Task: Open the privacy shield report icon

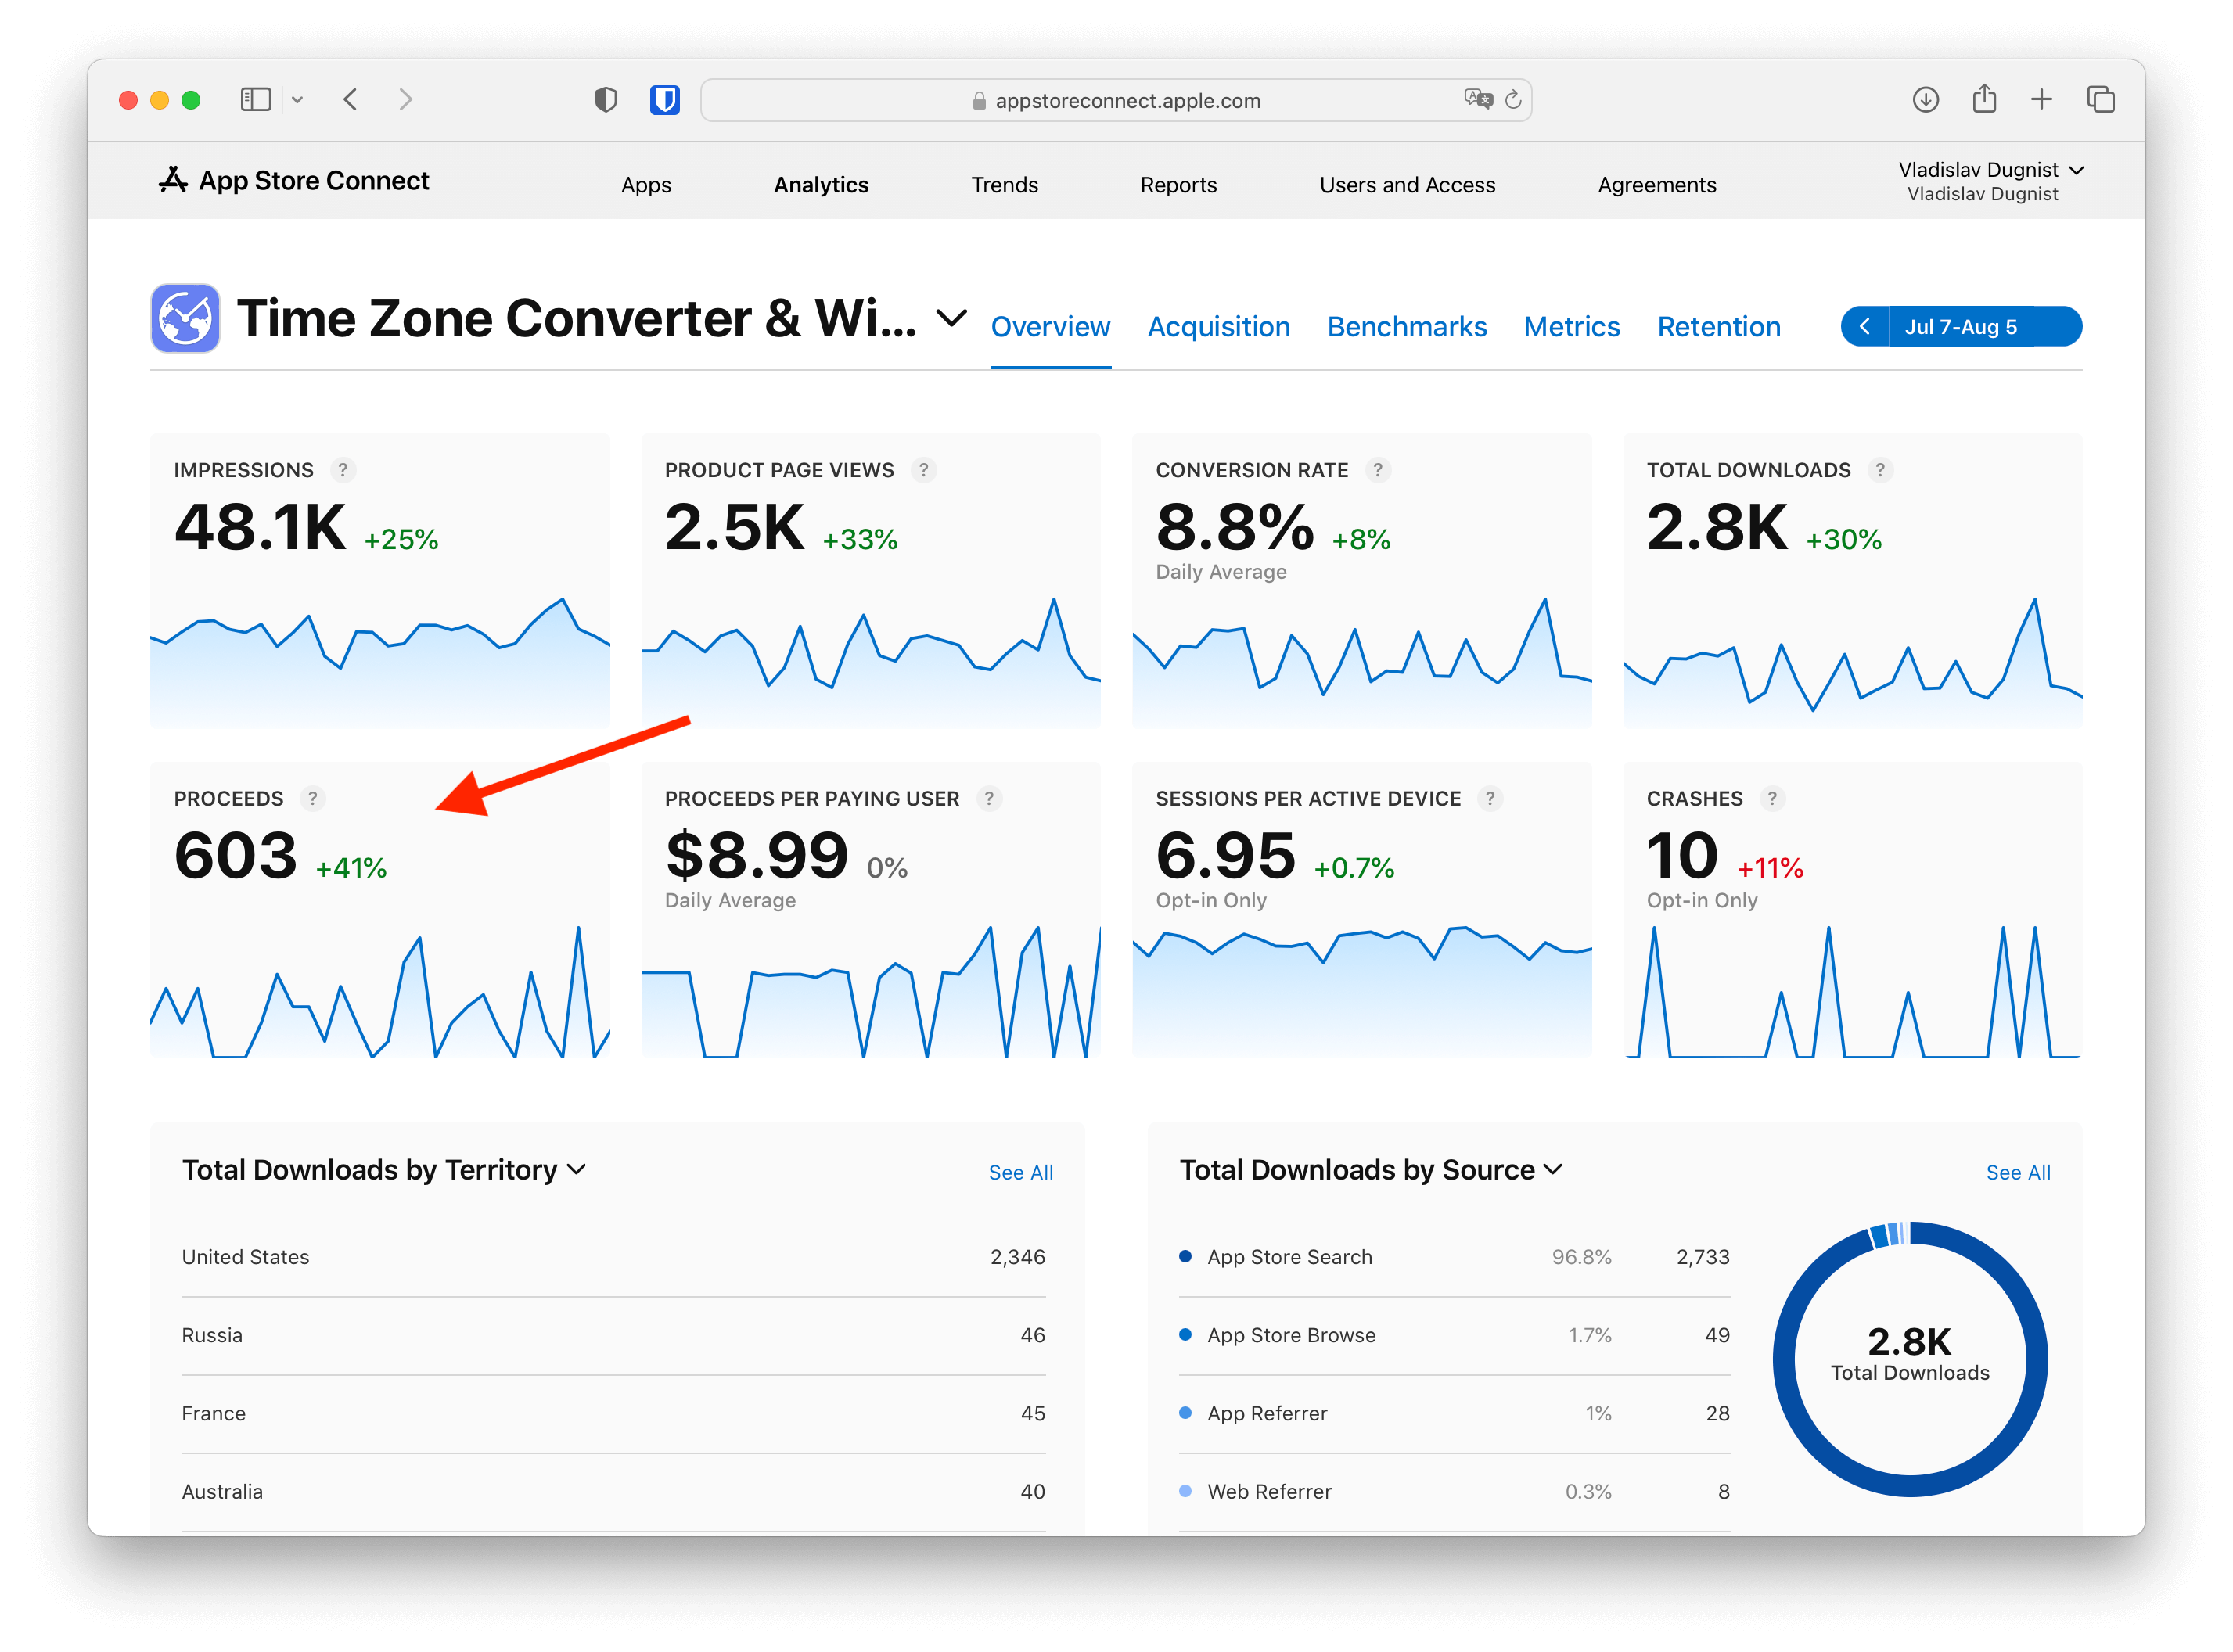Action: pyautogui.click(x=605, y=100)
